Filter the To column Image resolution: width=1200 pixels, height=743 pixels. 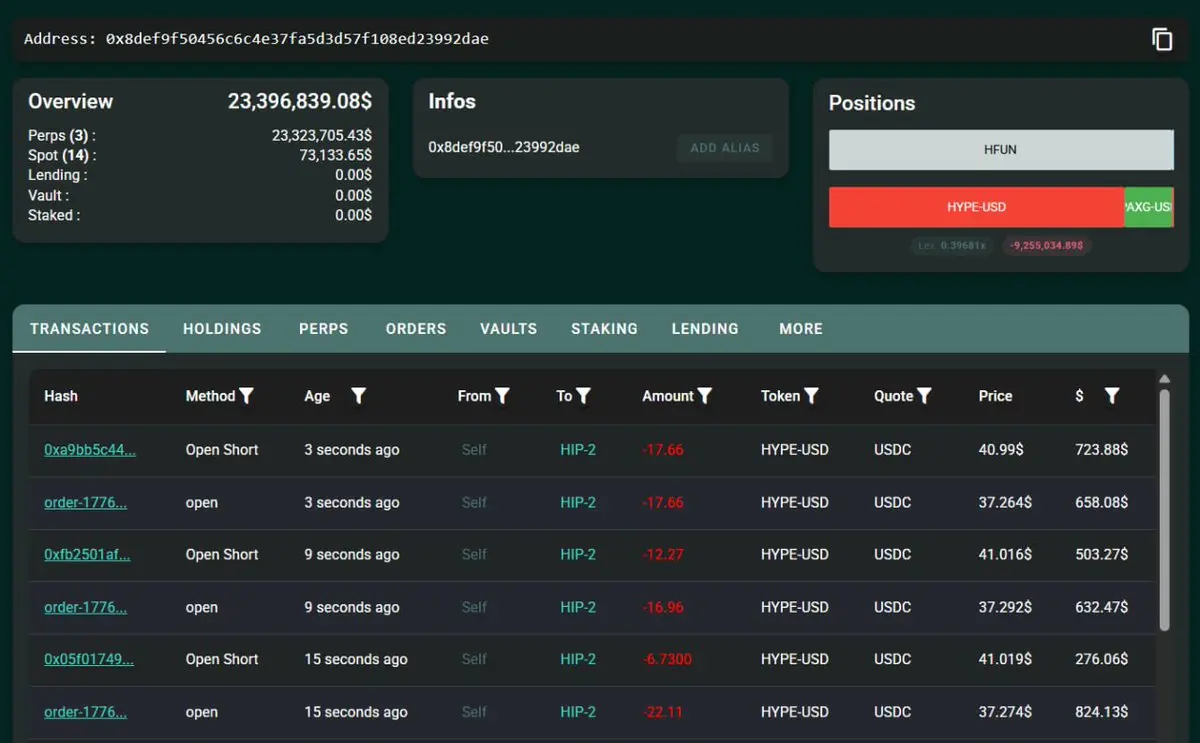583,396
